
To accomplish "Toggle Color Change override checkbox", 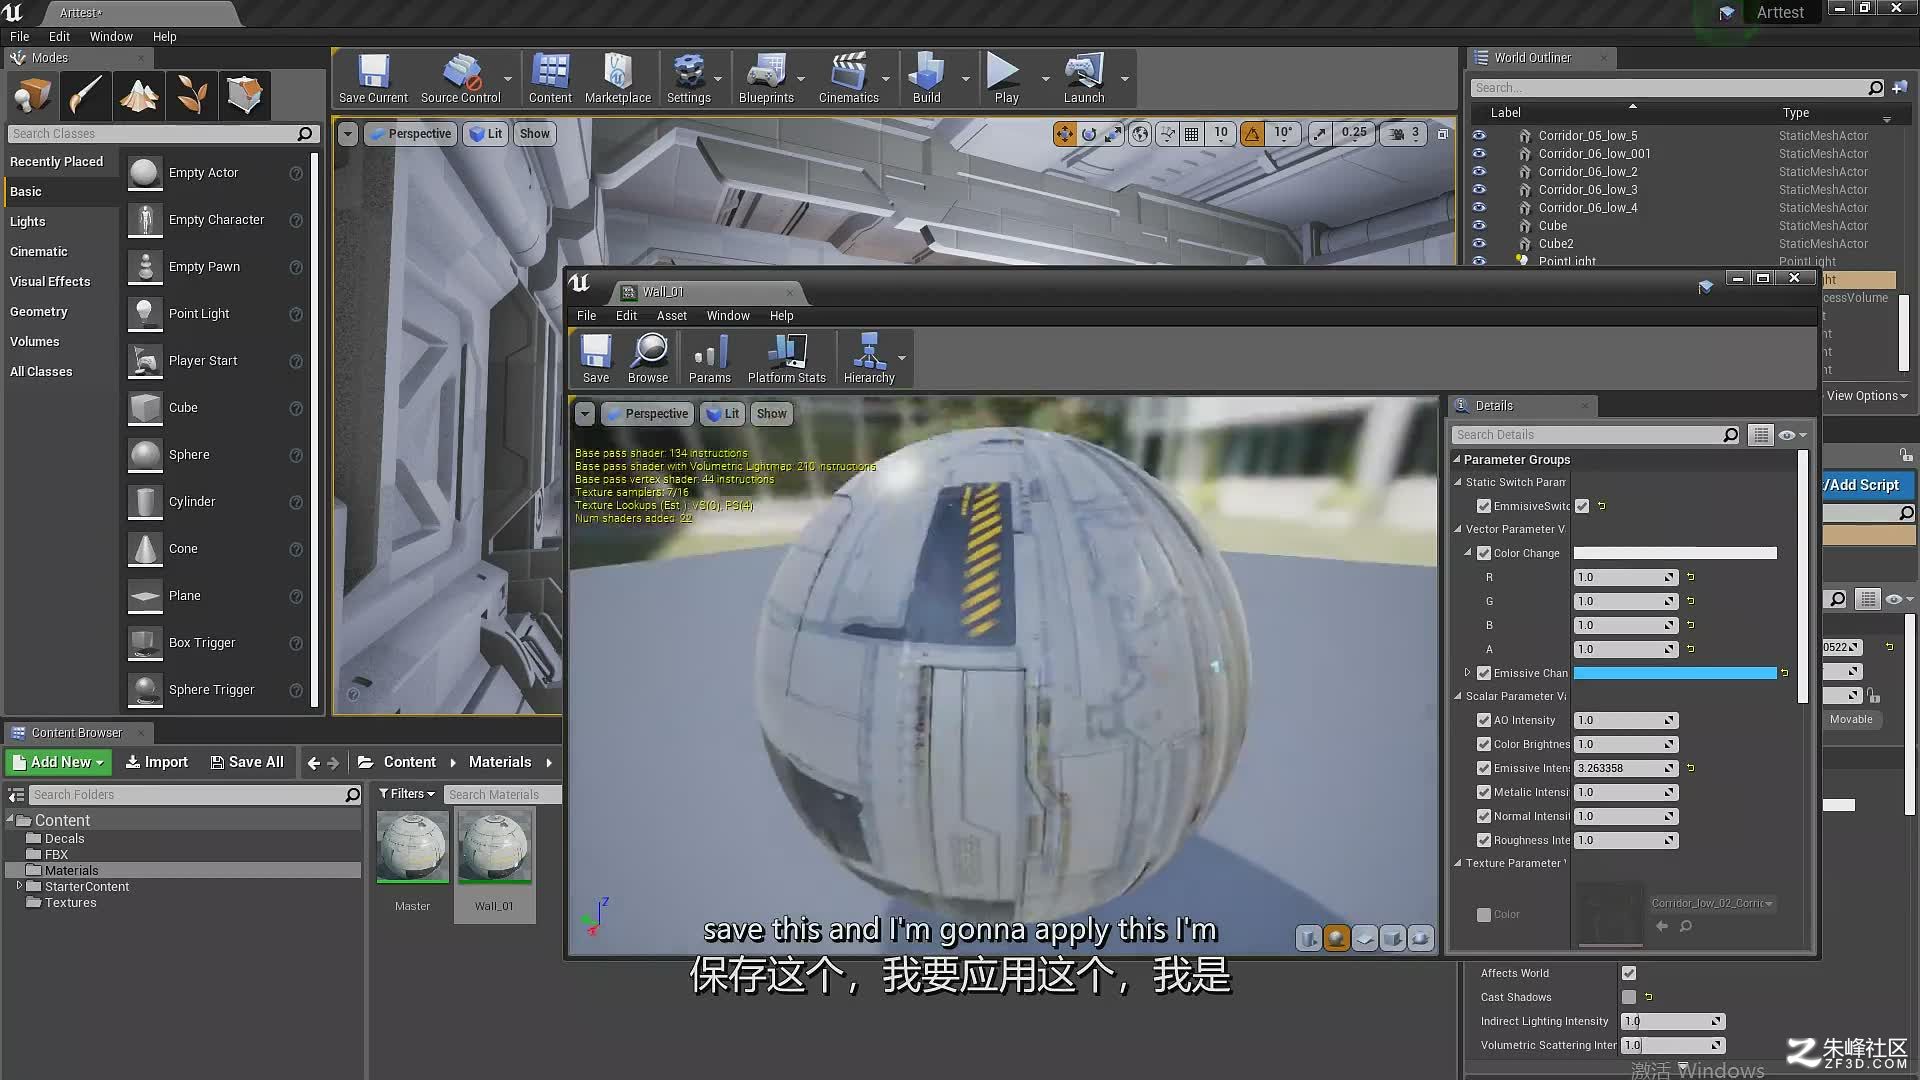I will (x=1484, y=553).
